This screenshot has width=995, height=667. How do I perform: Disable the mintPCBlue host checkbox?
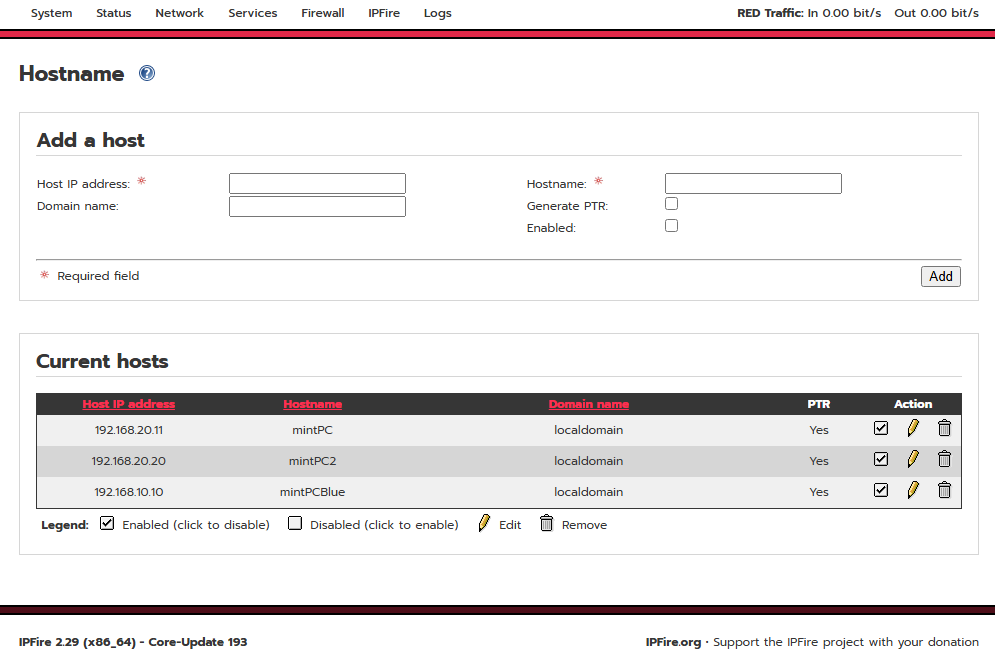[x=881, y=490]
